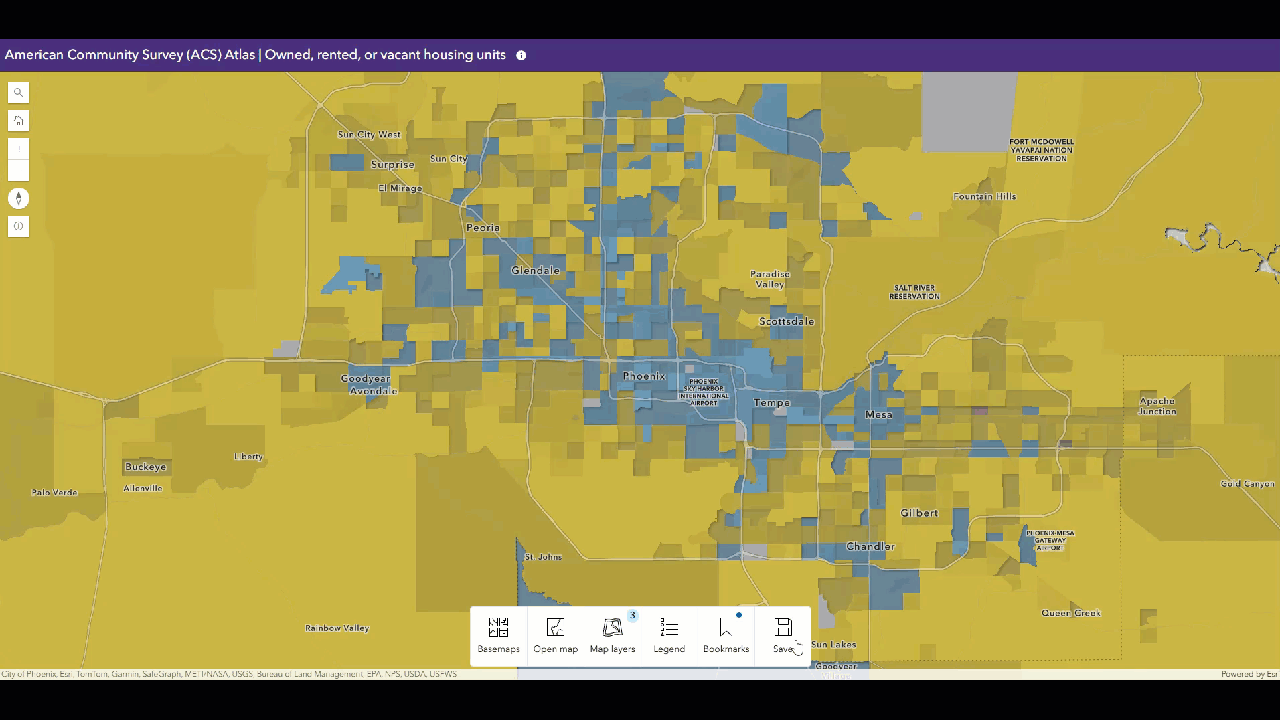Click the Sun City West label

[369, 134]
